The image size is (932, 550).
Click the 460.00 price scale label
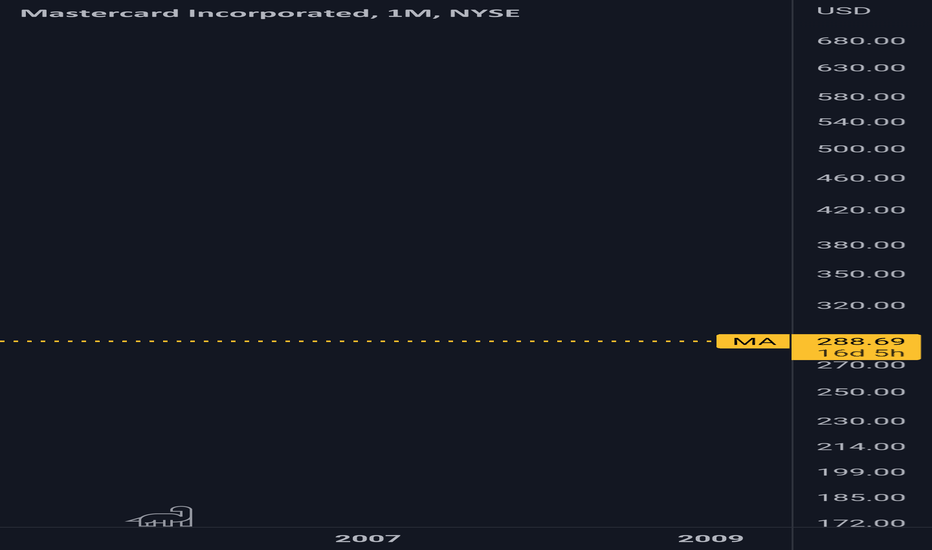(x=861, y=178)
